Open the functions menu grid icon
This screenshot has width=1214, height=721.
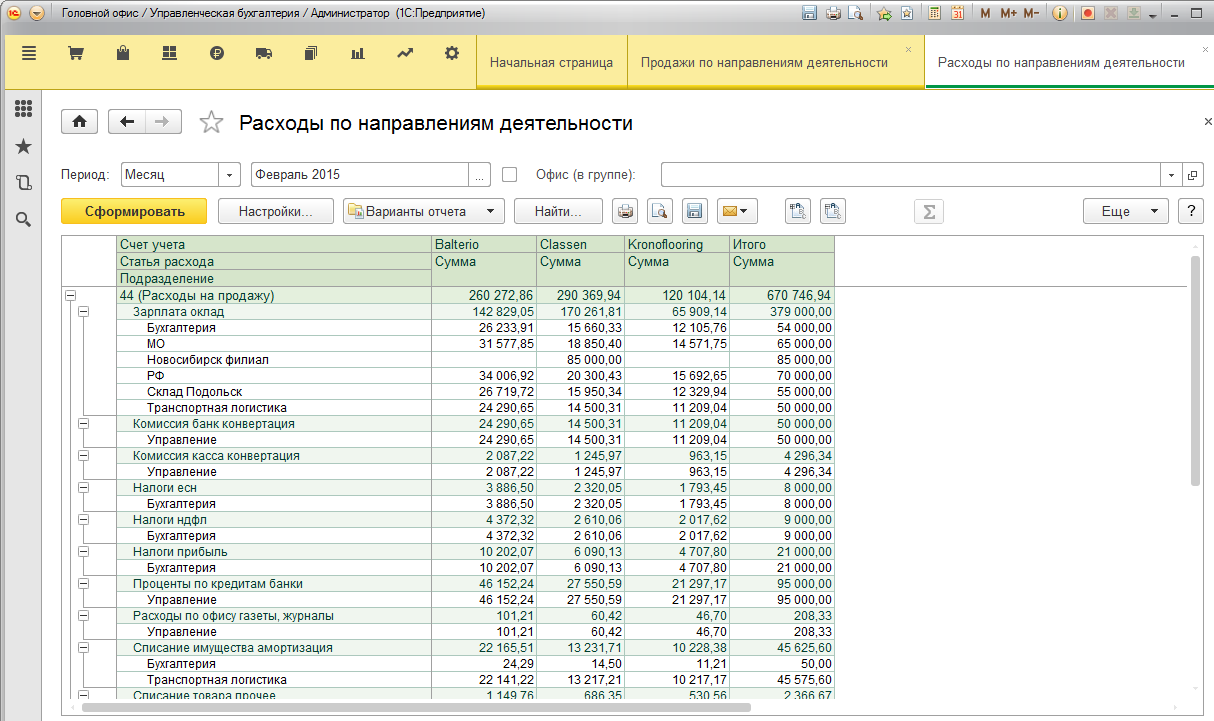23,109
